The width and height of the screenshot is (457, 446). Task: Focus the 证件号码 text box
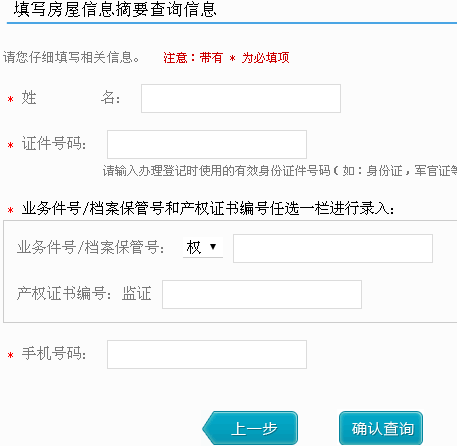(207, 144)
